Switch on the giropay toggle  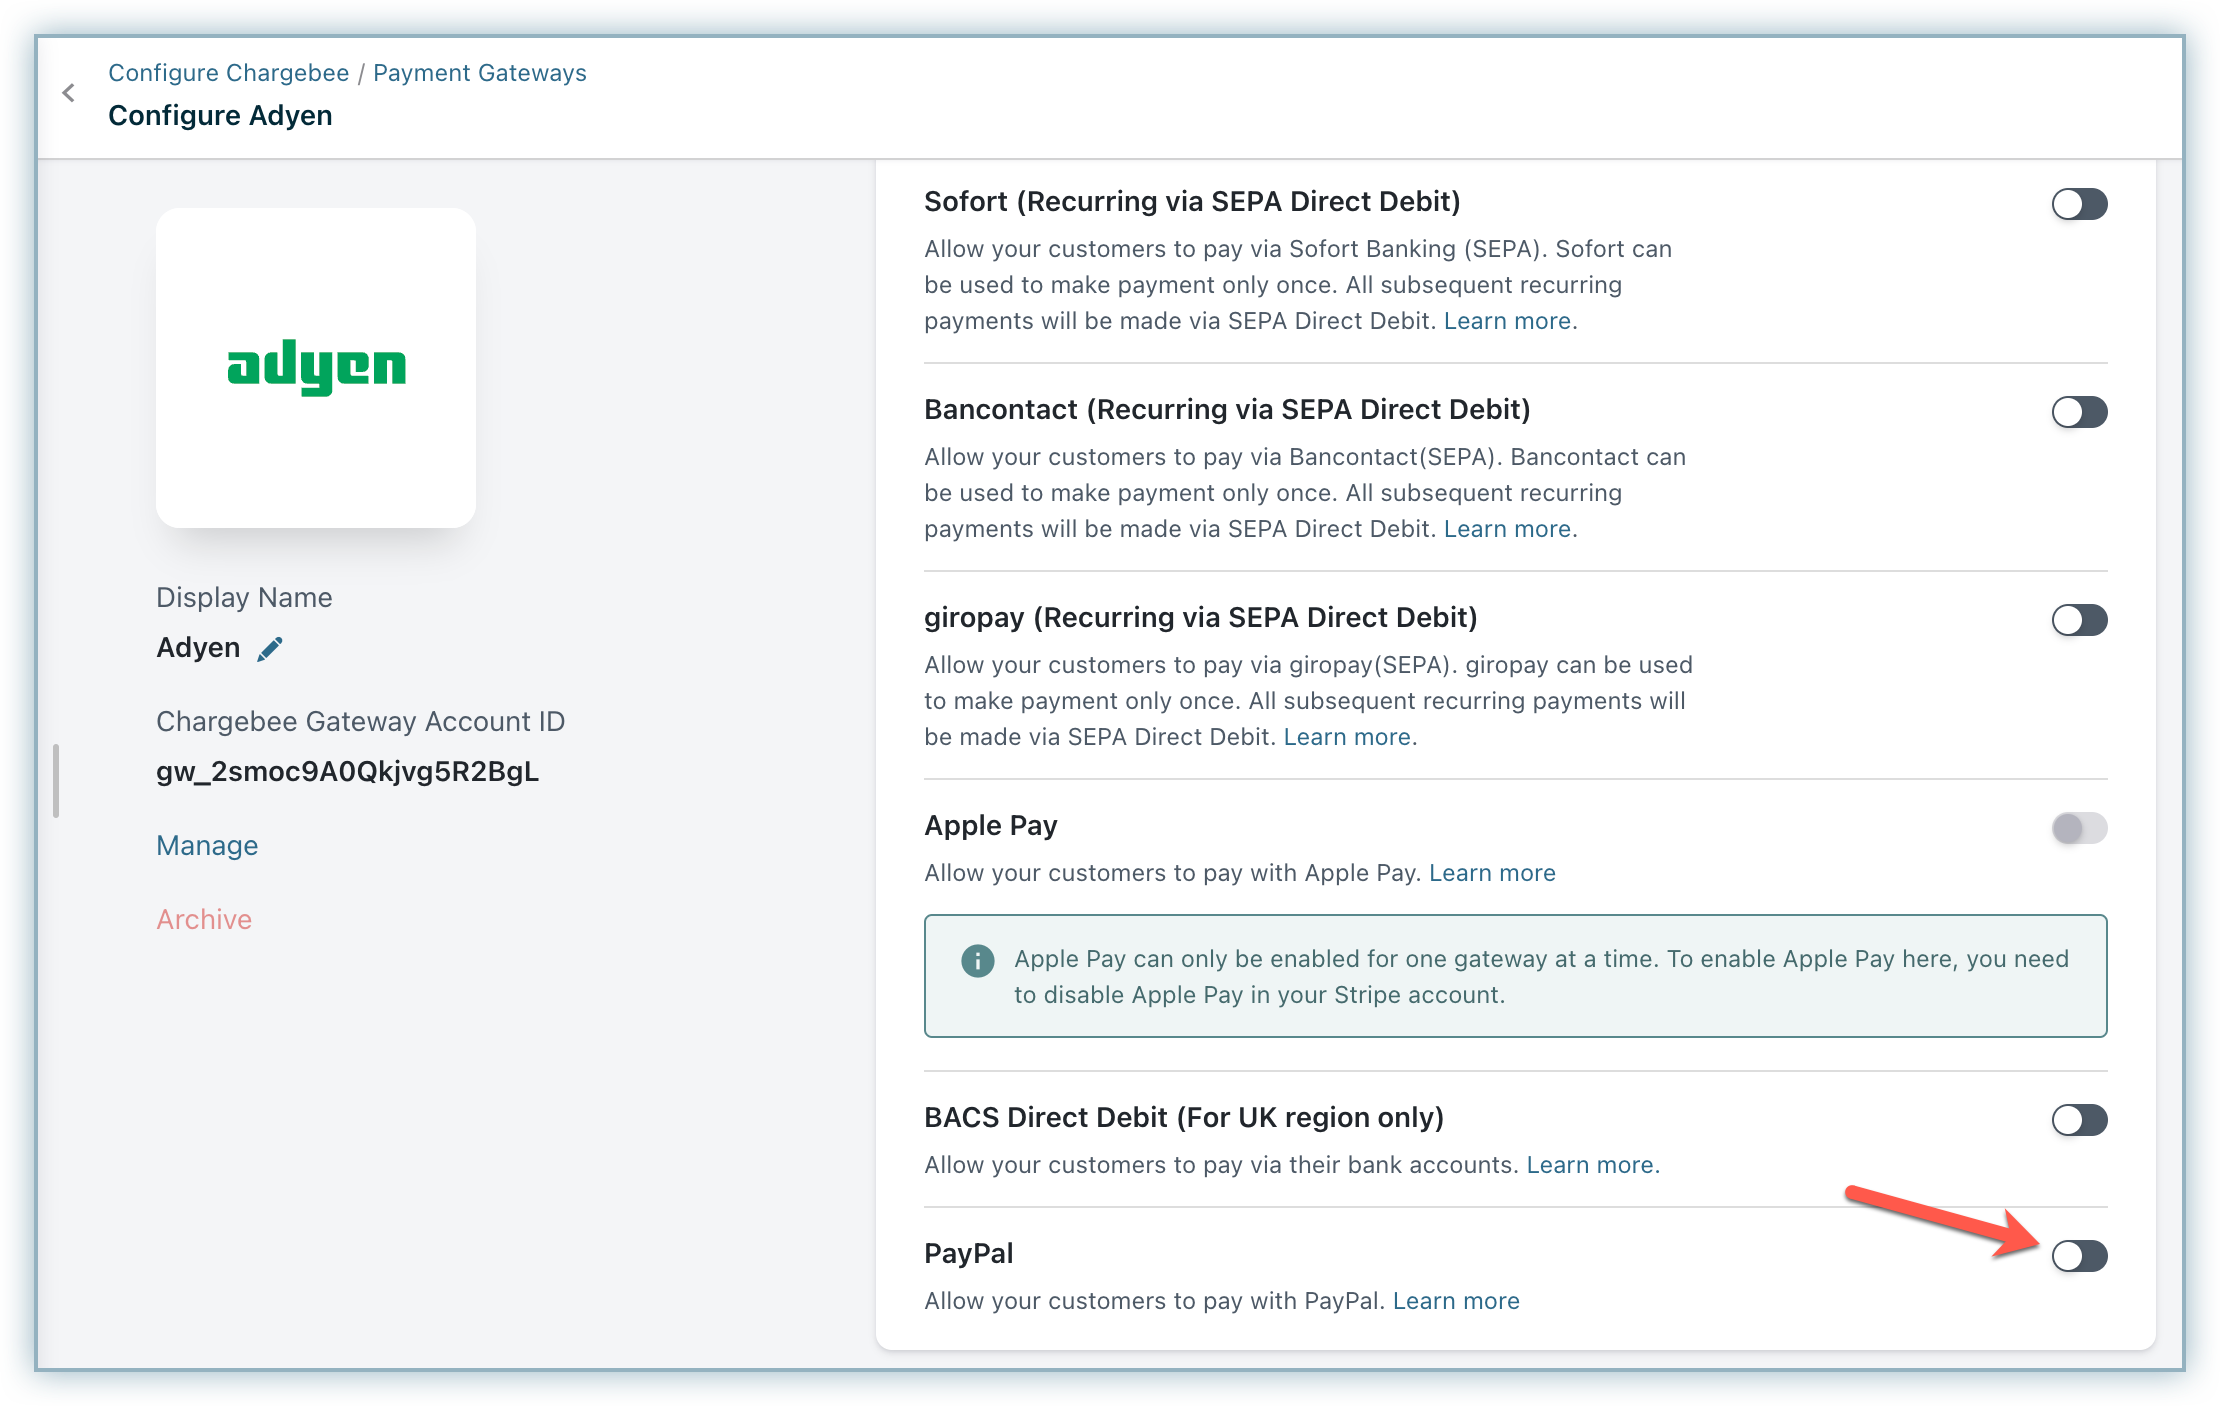click(2079, 620)
